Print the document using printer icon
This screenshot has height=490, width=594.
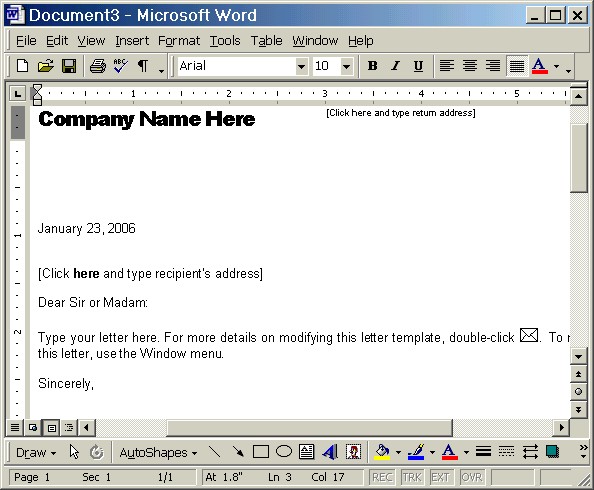(x=98, y=66)
